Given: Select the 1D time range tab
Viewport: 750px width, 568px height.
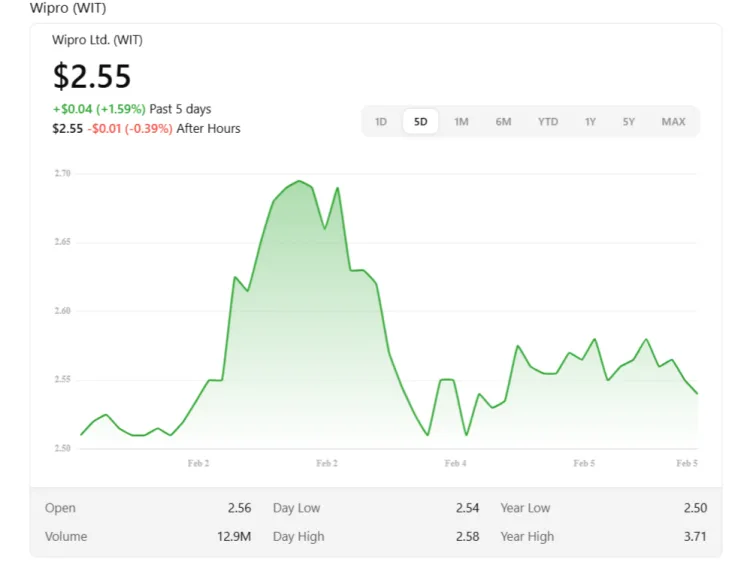Looking at the screenshot, I should (x=381, y=122).
